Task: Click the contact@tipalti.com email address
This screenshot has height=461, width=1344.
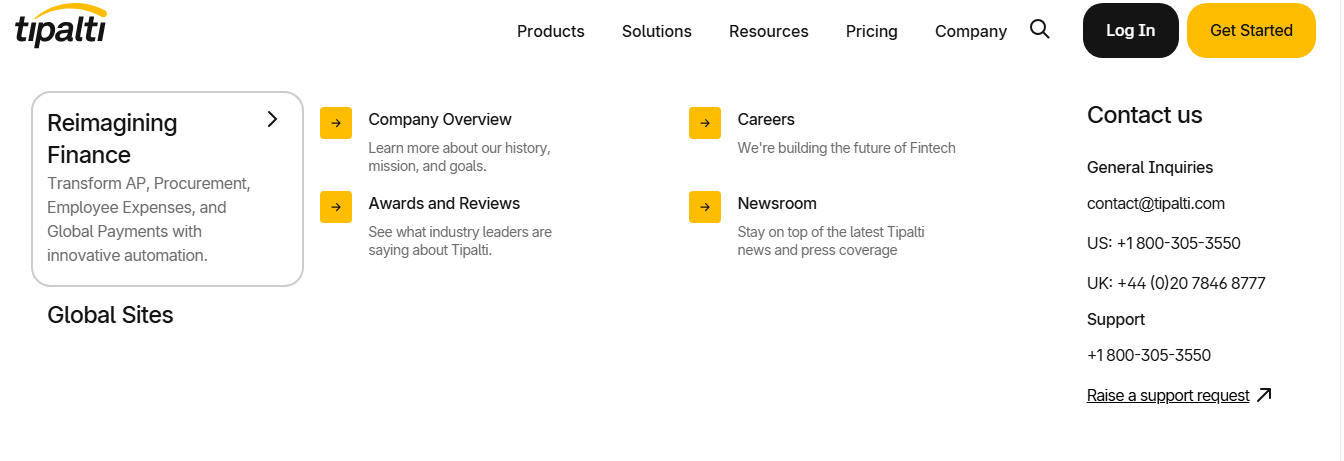Action: 1155,203
